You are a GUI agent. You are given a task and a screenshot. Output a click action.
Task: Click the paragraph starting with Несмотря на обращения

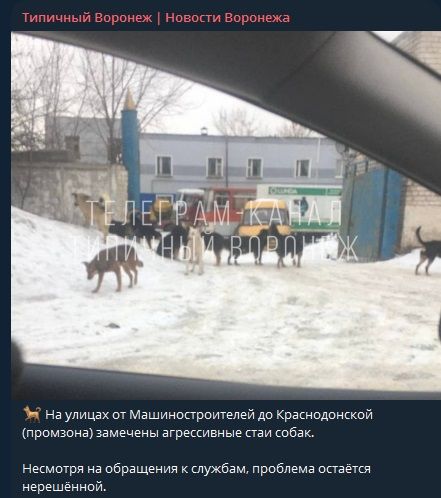click(x=196, y=478)
